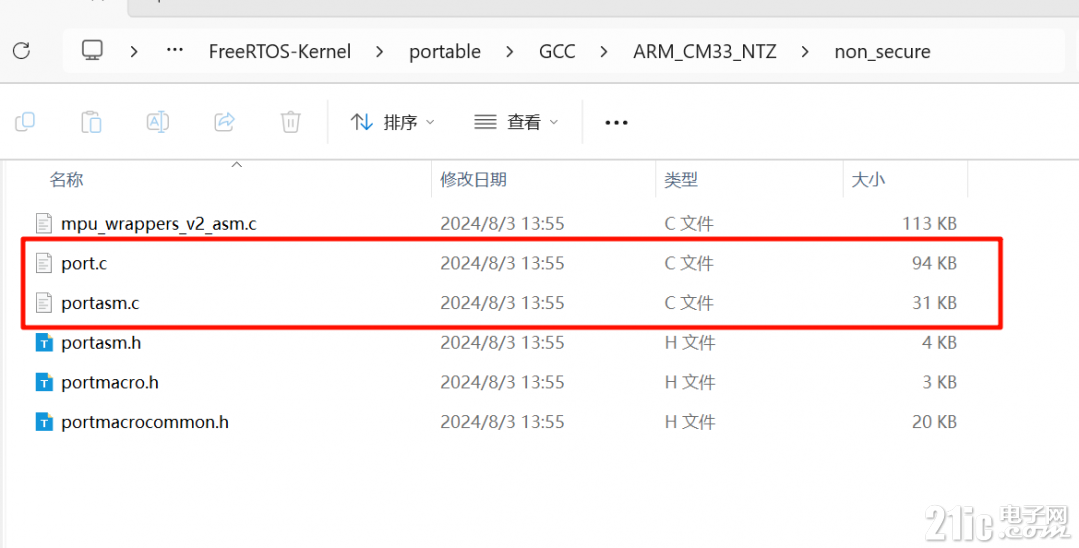Expand the chevron after FreeRTOS-Kernel
Viewport: 1079px width, 548px height.
click(x=379, y=52)
